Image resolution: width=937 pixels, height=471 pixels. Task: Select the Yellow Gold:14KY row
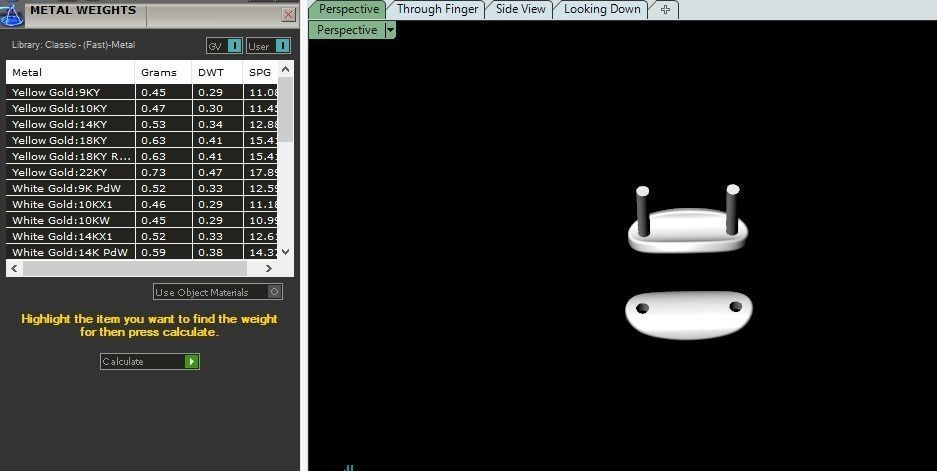pyautogui.click(x=142, y=124)
